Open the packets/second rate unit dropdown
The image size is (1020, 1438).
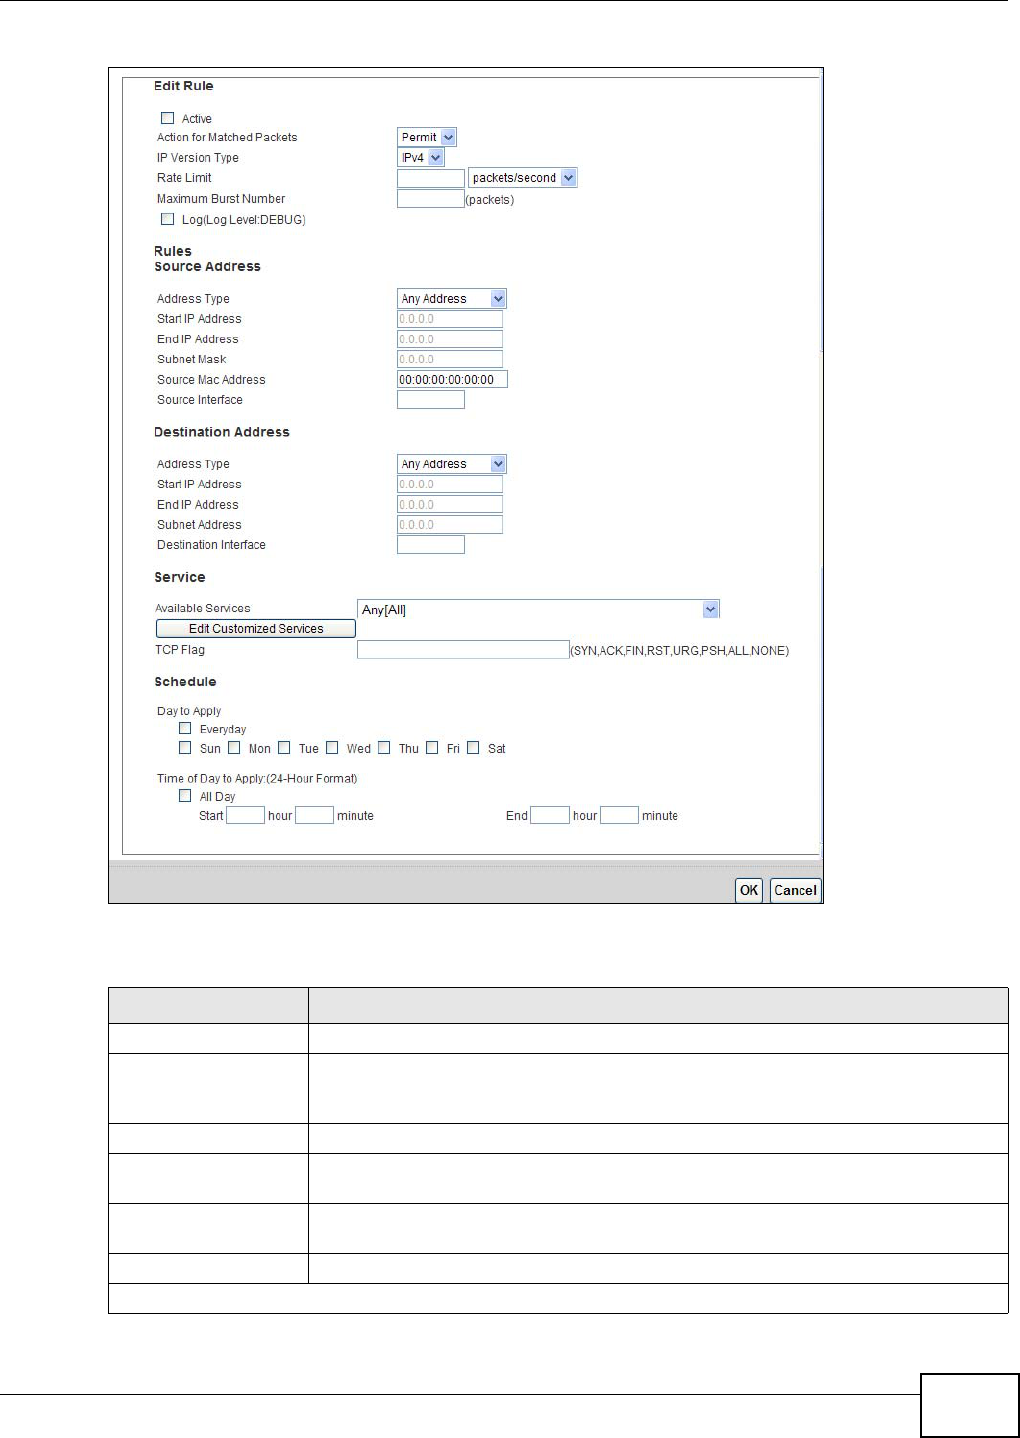[x=523, y=178]
